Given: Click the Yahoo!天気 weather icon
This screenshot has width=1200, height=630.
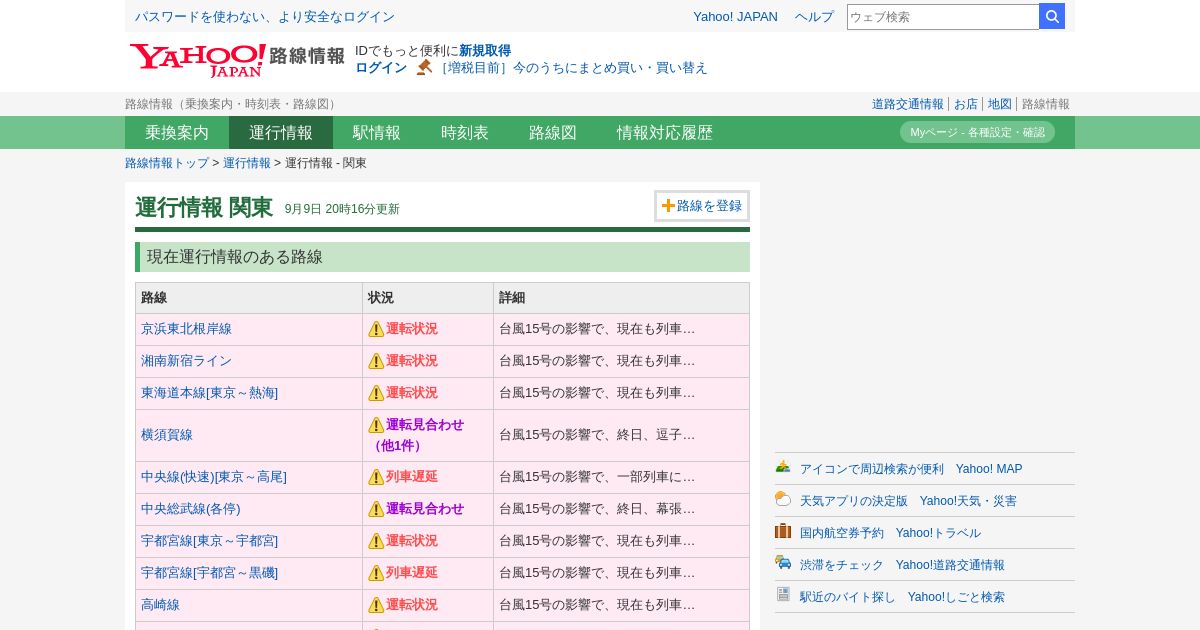Looking at the screenshot, I should pyautogui.click(x=783, y=499).
